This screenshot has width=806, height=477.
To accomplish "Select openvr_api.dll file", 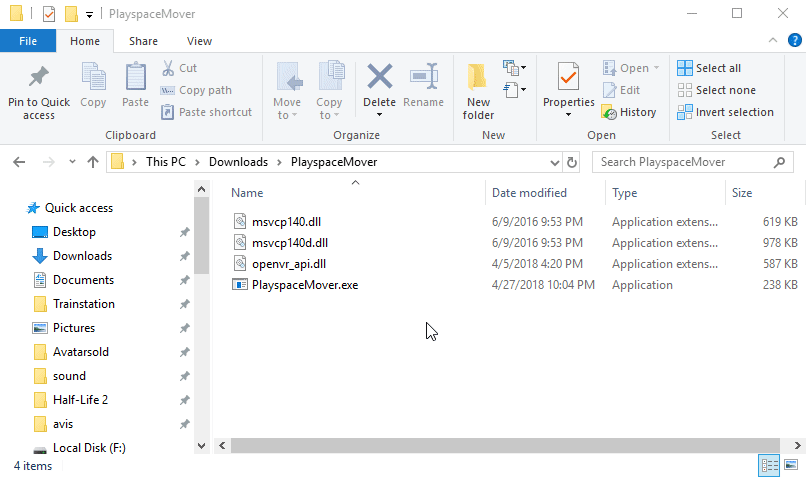I will tap(289, 264).
